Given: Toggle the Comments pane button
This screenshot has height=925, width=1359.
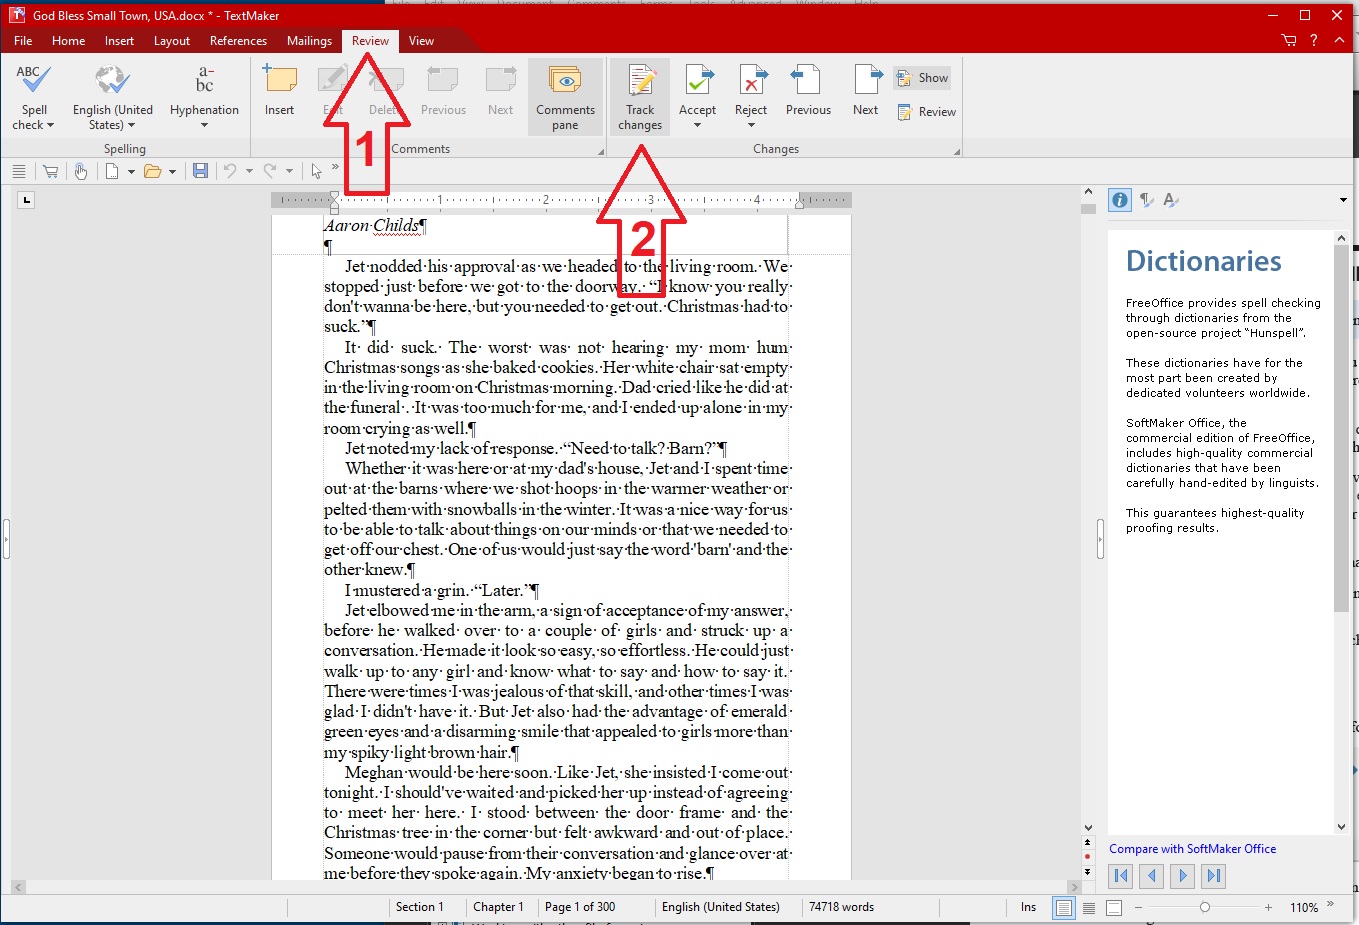Looking at the screenshot, I should click(x=565, y=97).
